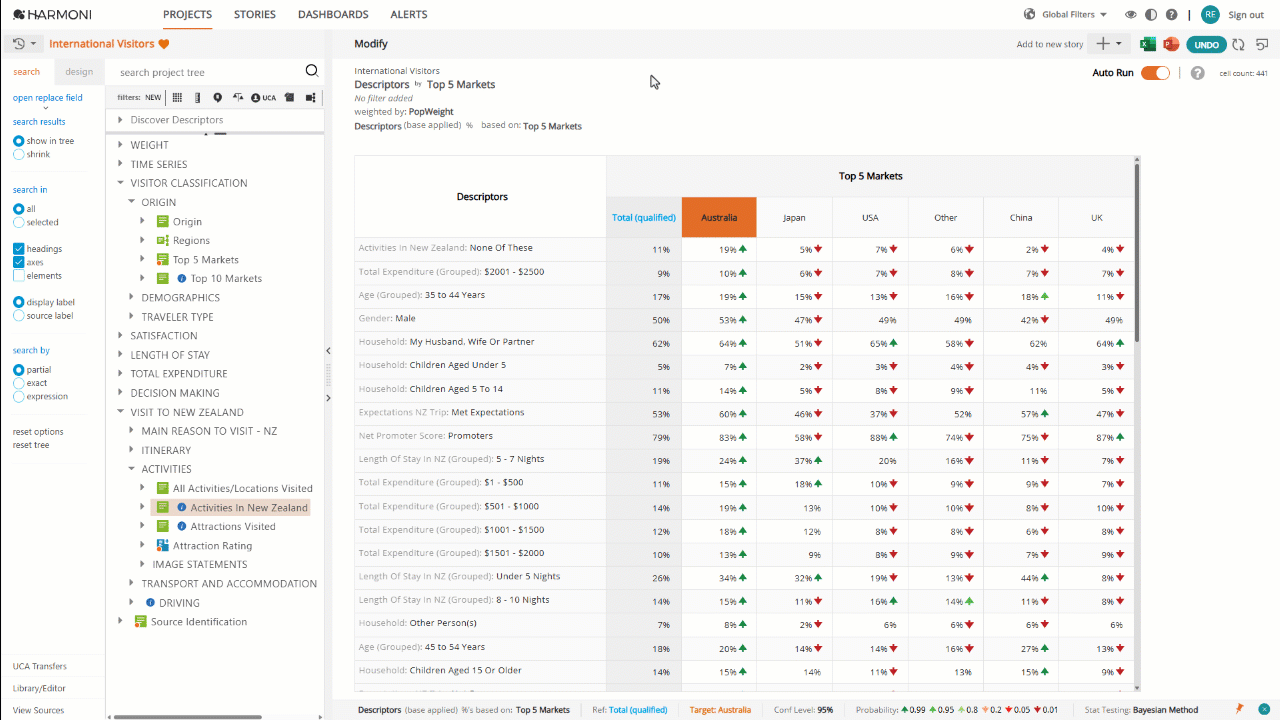The height and width of the screenshot is (720, 1280).
Task: Click the refresh arrows icon beside UNDO
Action: click(1239, 44)
